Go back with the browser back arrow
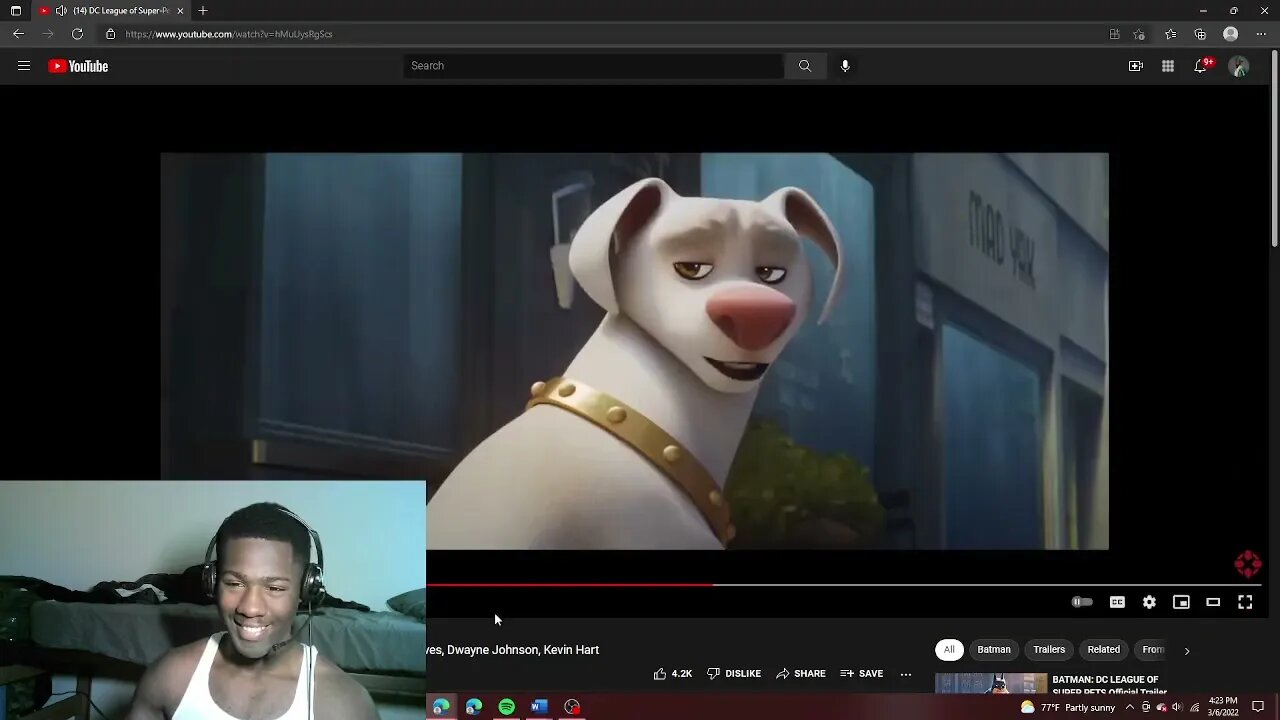Image resolution: width=1280 pixels, height=720 pixels. pyautogui.click(x=18, y=34)
